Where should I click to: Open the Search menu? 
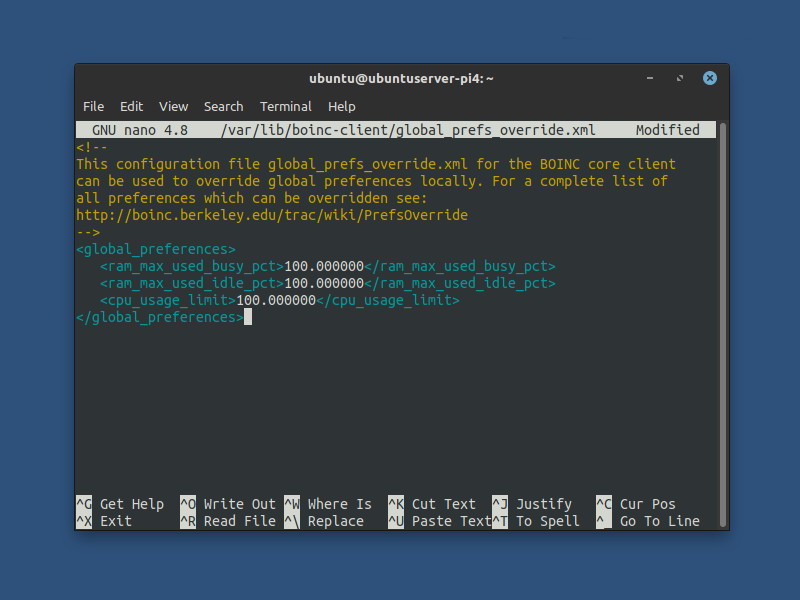[223, 107]
